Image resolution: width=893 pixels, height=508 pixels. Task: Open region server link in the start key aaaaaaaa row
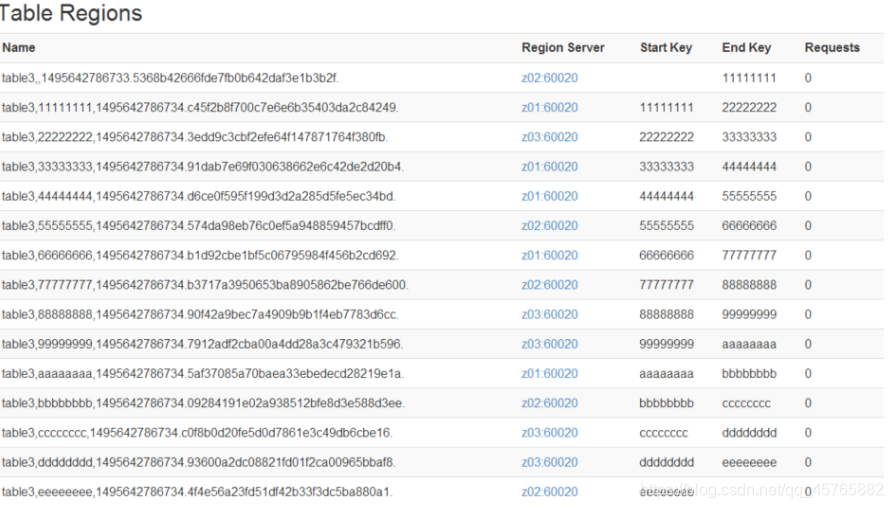click(x=550, y=374)
